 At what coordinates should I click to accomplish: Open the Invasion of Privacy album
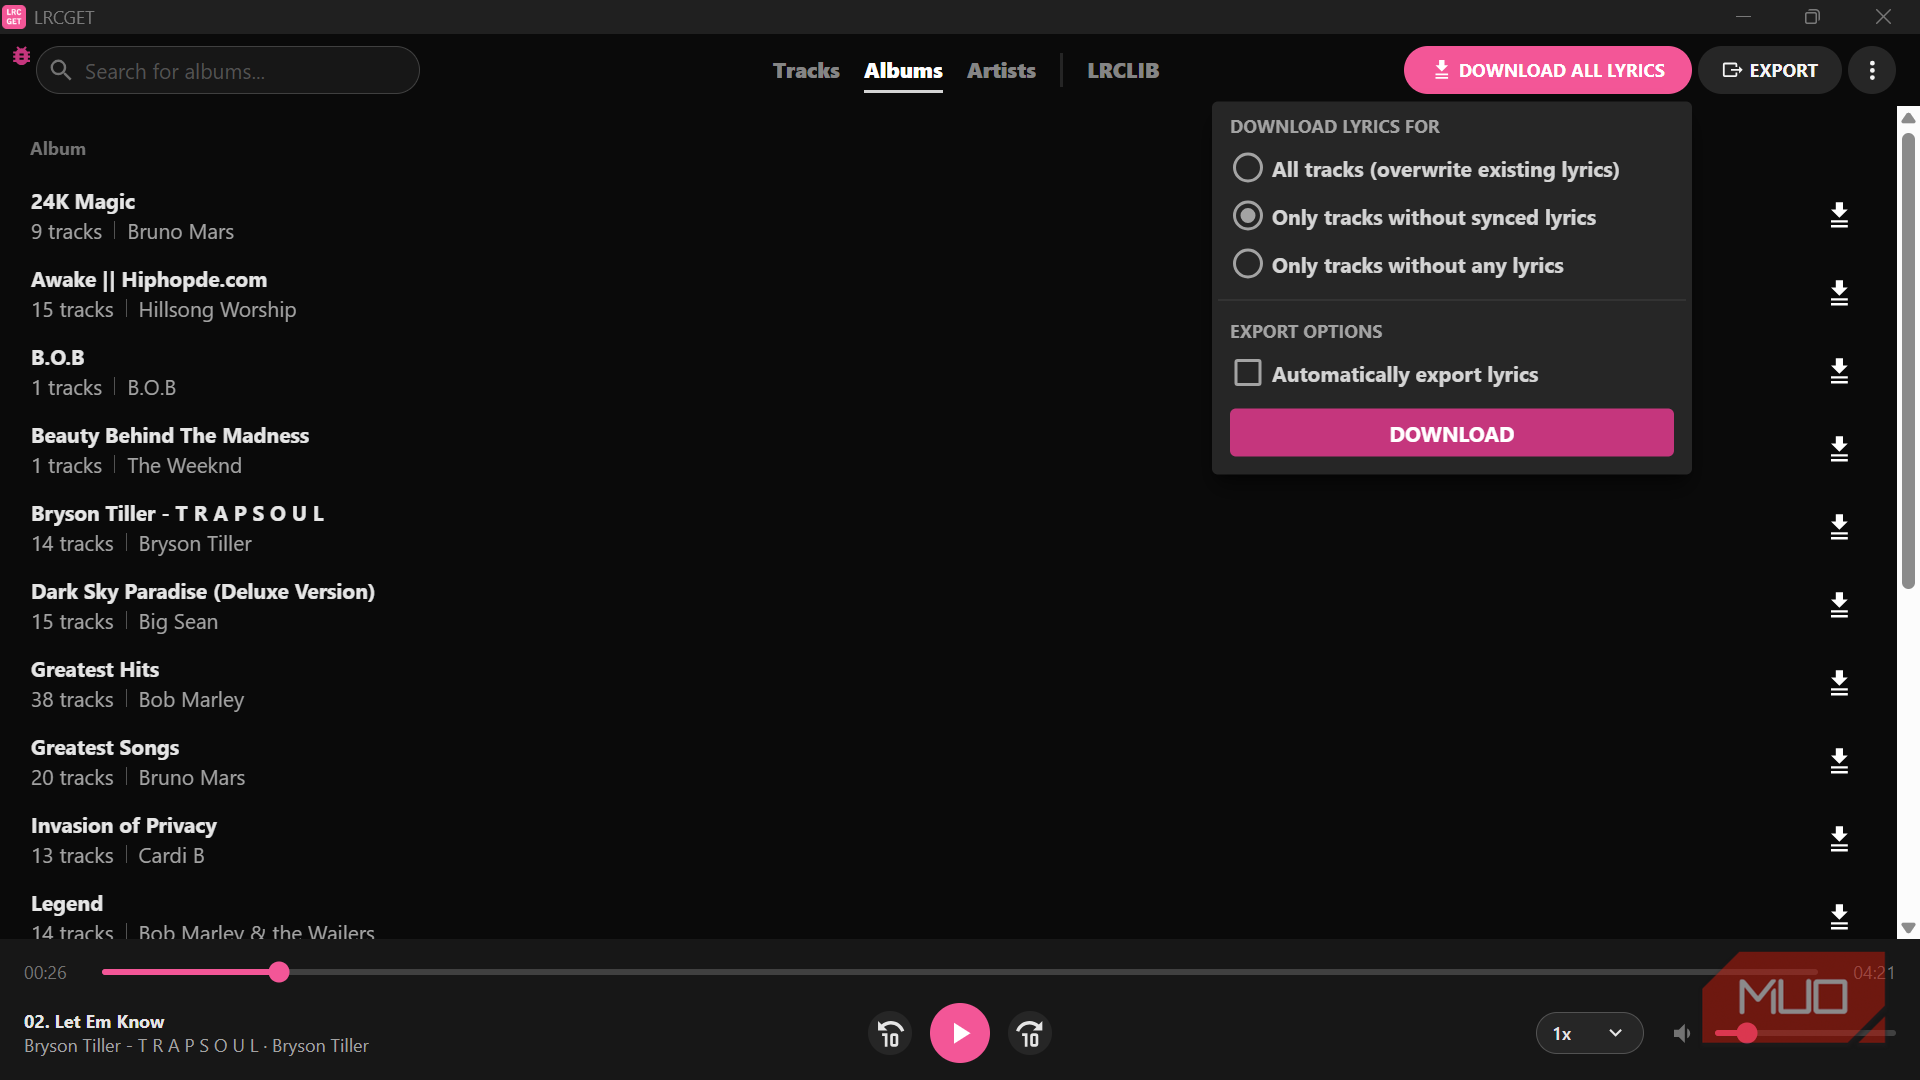point(123,825)
